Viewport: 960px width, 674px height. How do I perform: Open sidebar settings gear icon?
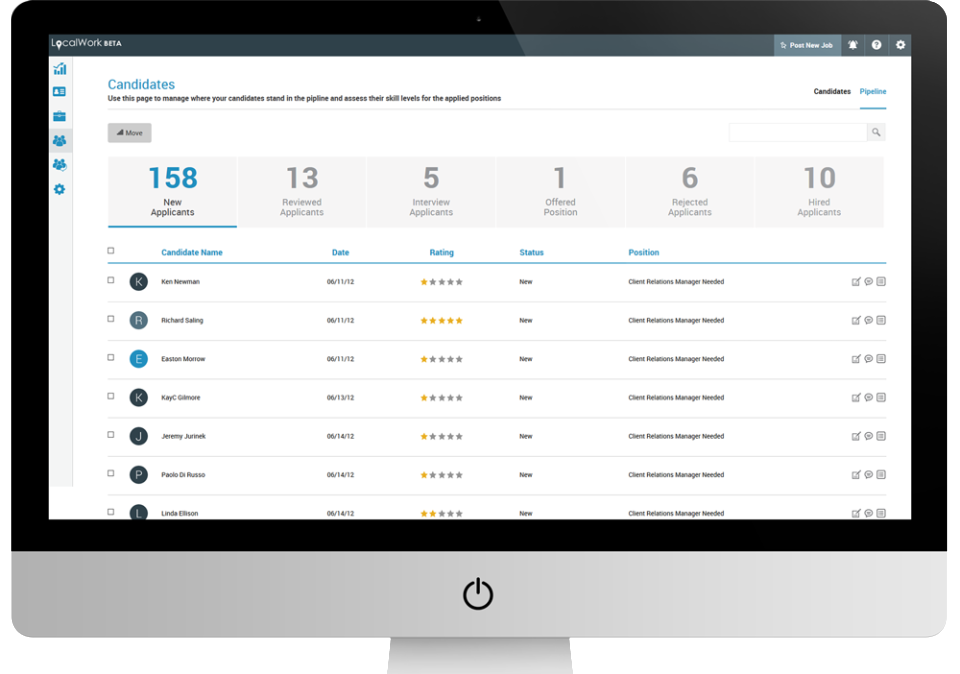(59, 188)
